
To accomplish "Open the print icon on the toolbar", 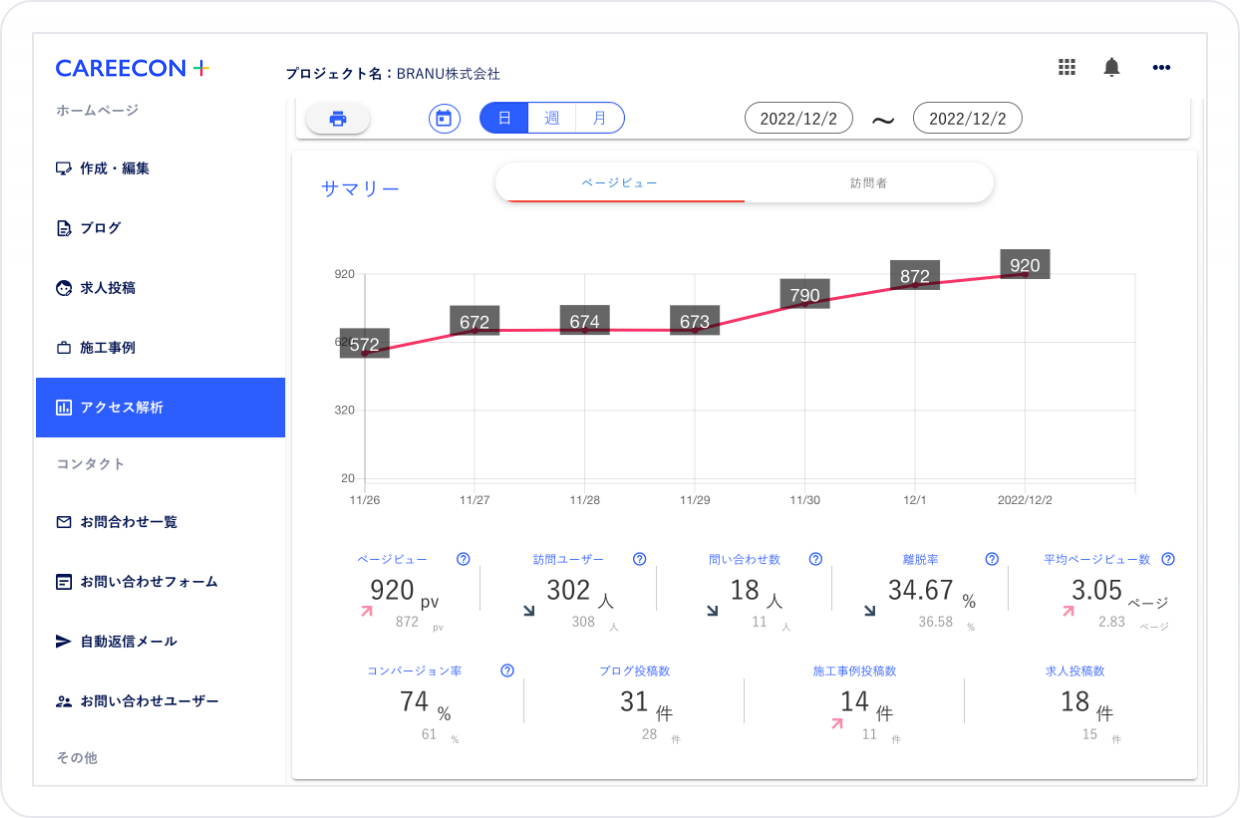I will tap(338, 117).
